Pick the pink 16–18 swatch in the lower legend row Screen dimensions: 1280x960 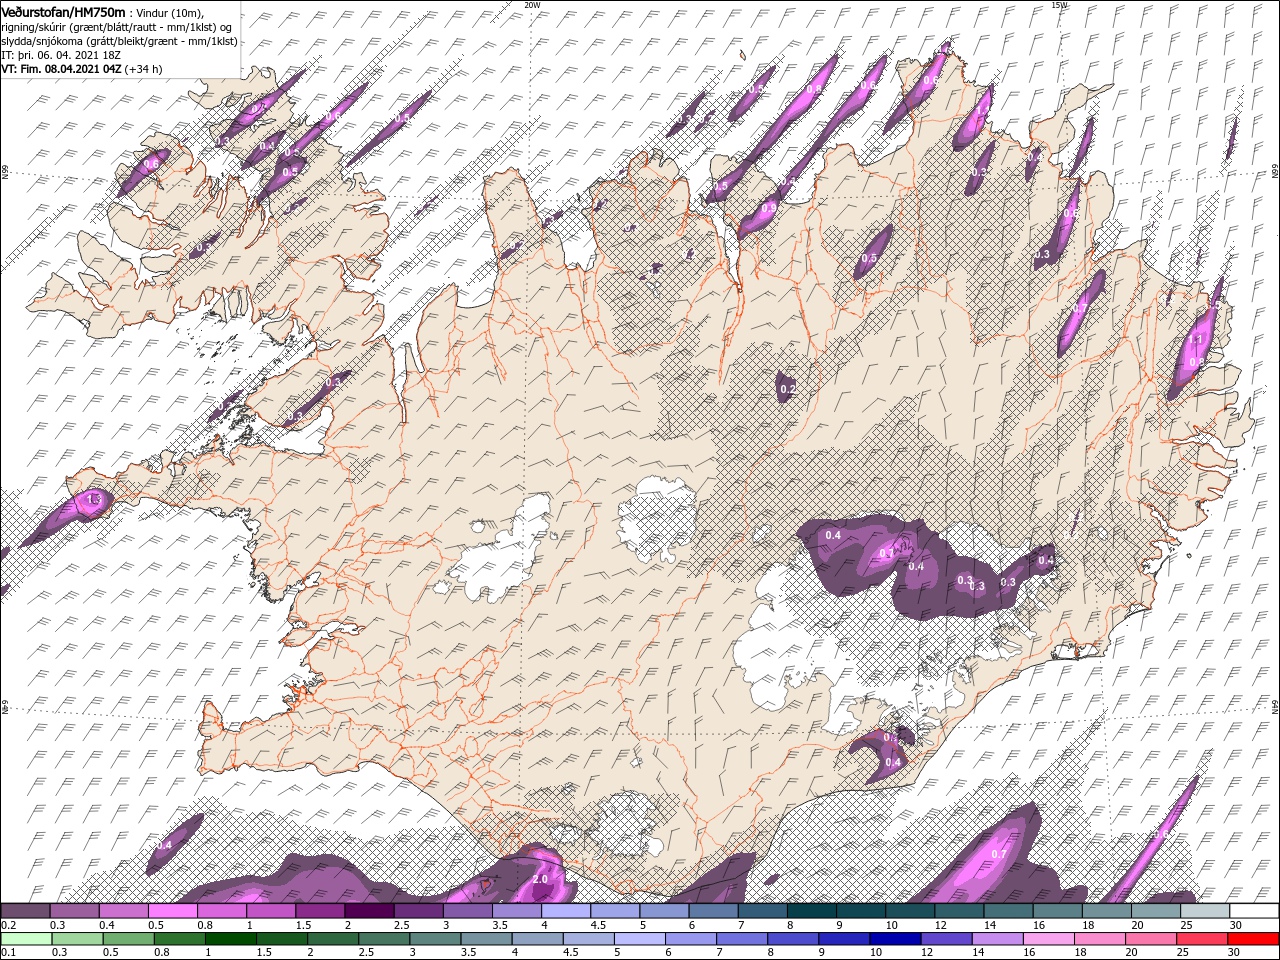click(x=1047, y=939)
